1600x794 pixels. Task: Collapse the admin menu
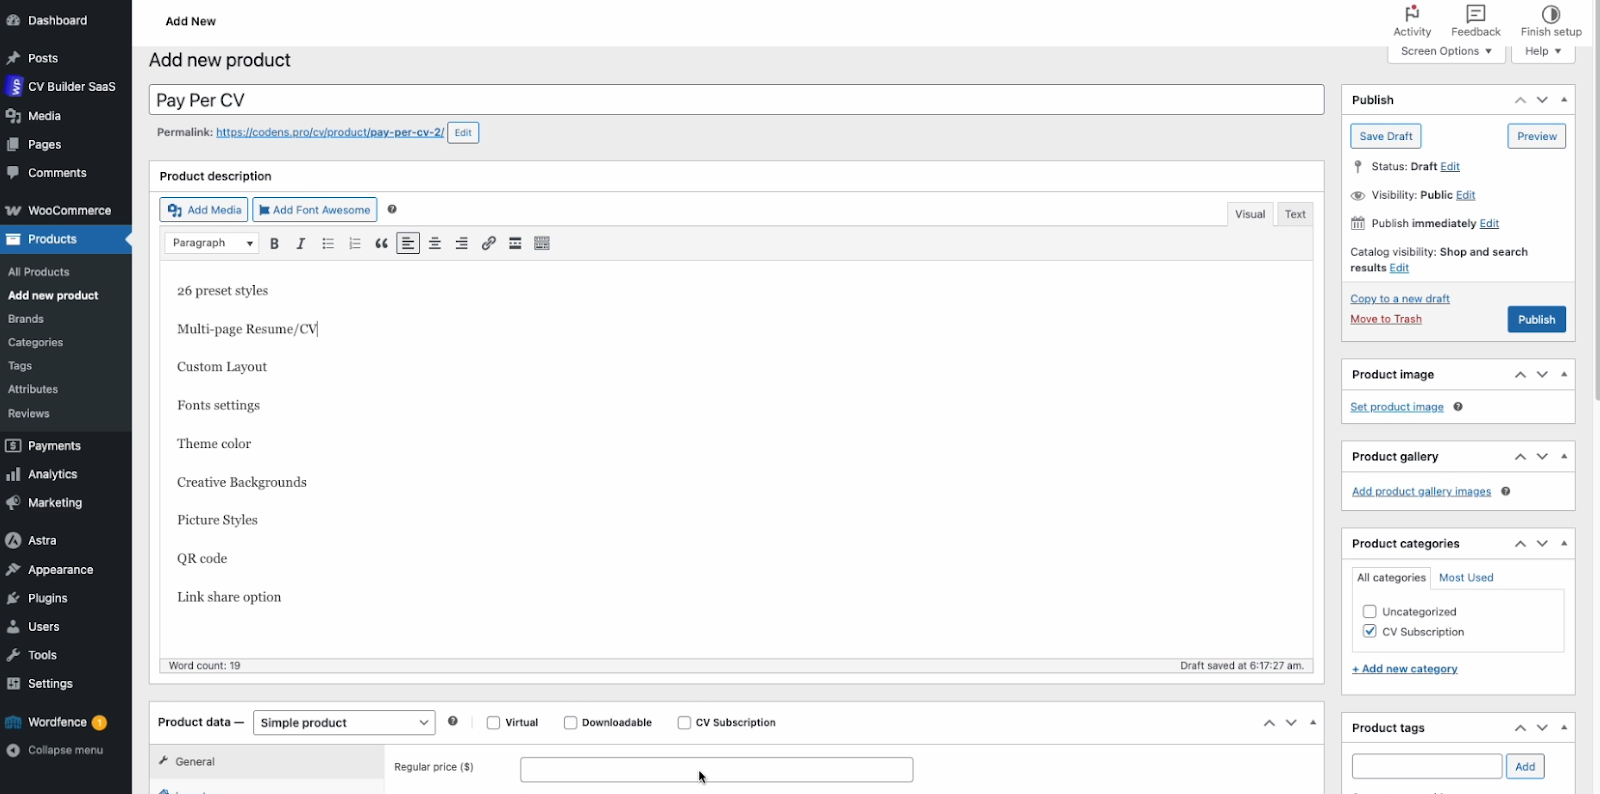coord(65,750)
